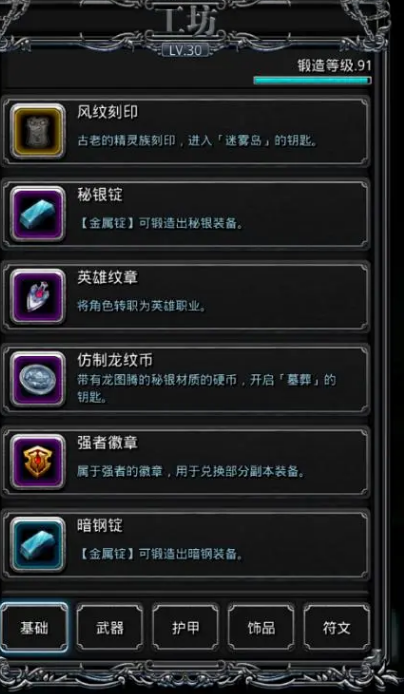404x694 pixels.
Task: Tap the 英雄纹章 crest icon
Action: click(38, 297)
